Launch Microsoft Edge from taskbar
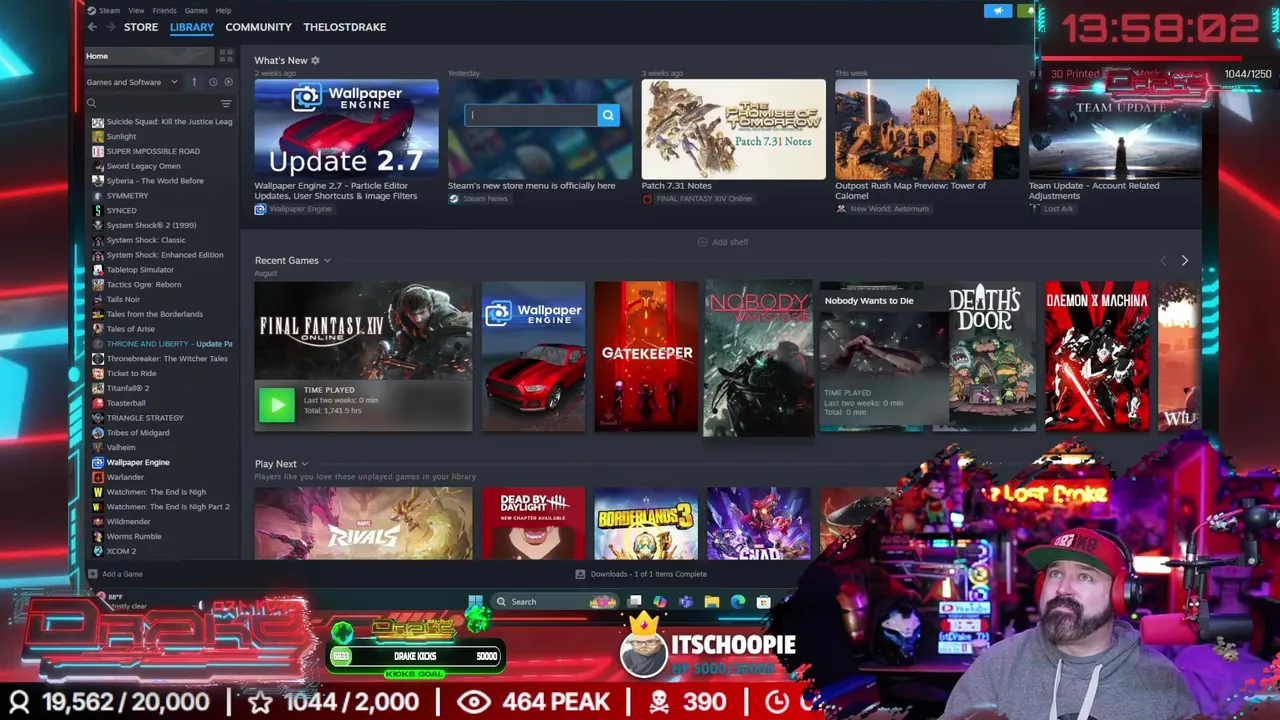This screenshot has height=720, width=1280. pyautogui.click(x=737, y=601)
